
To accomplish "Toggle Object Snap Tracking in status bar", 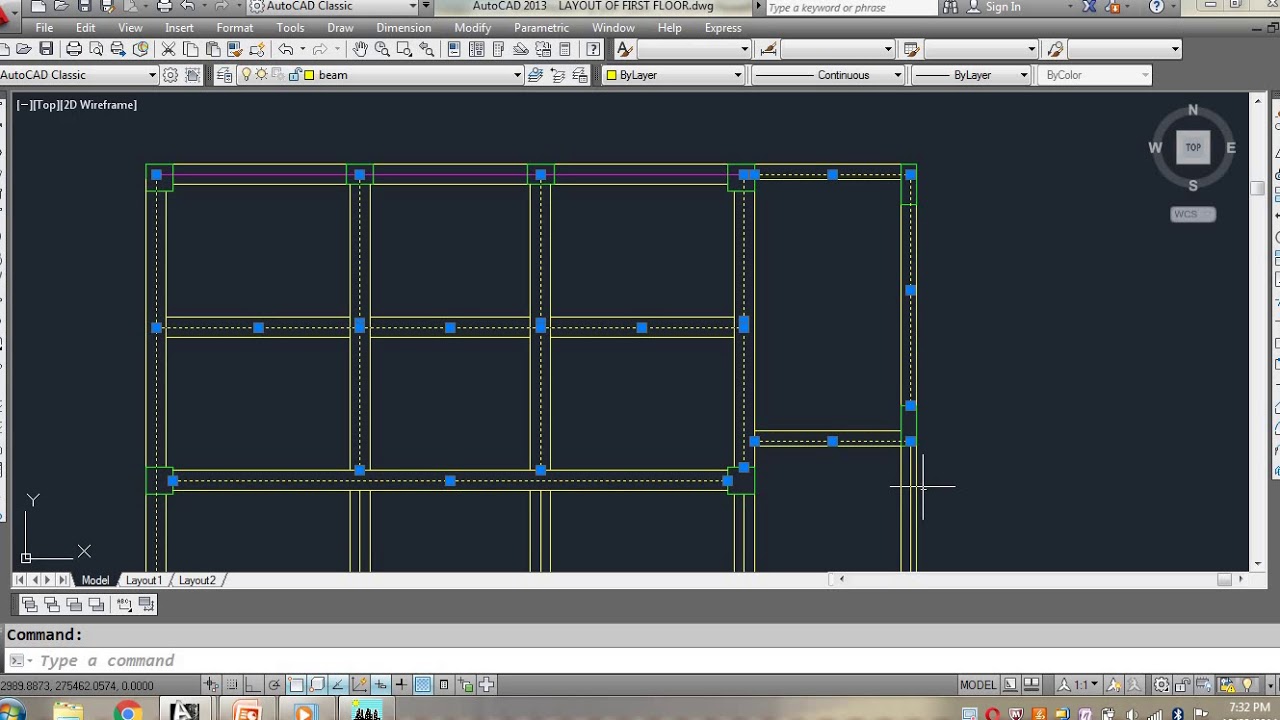I will 338,685.
